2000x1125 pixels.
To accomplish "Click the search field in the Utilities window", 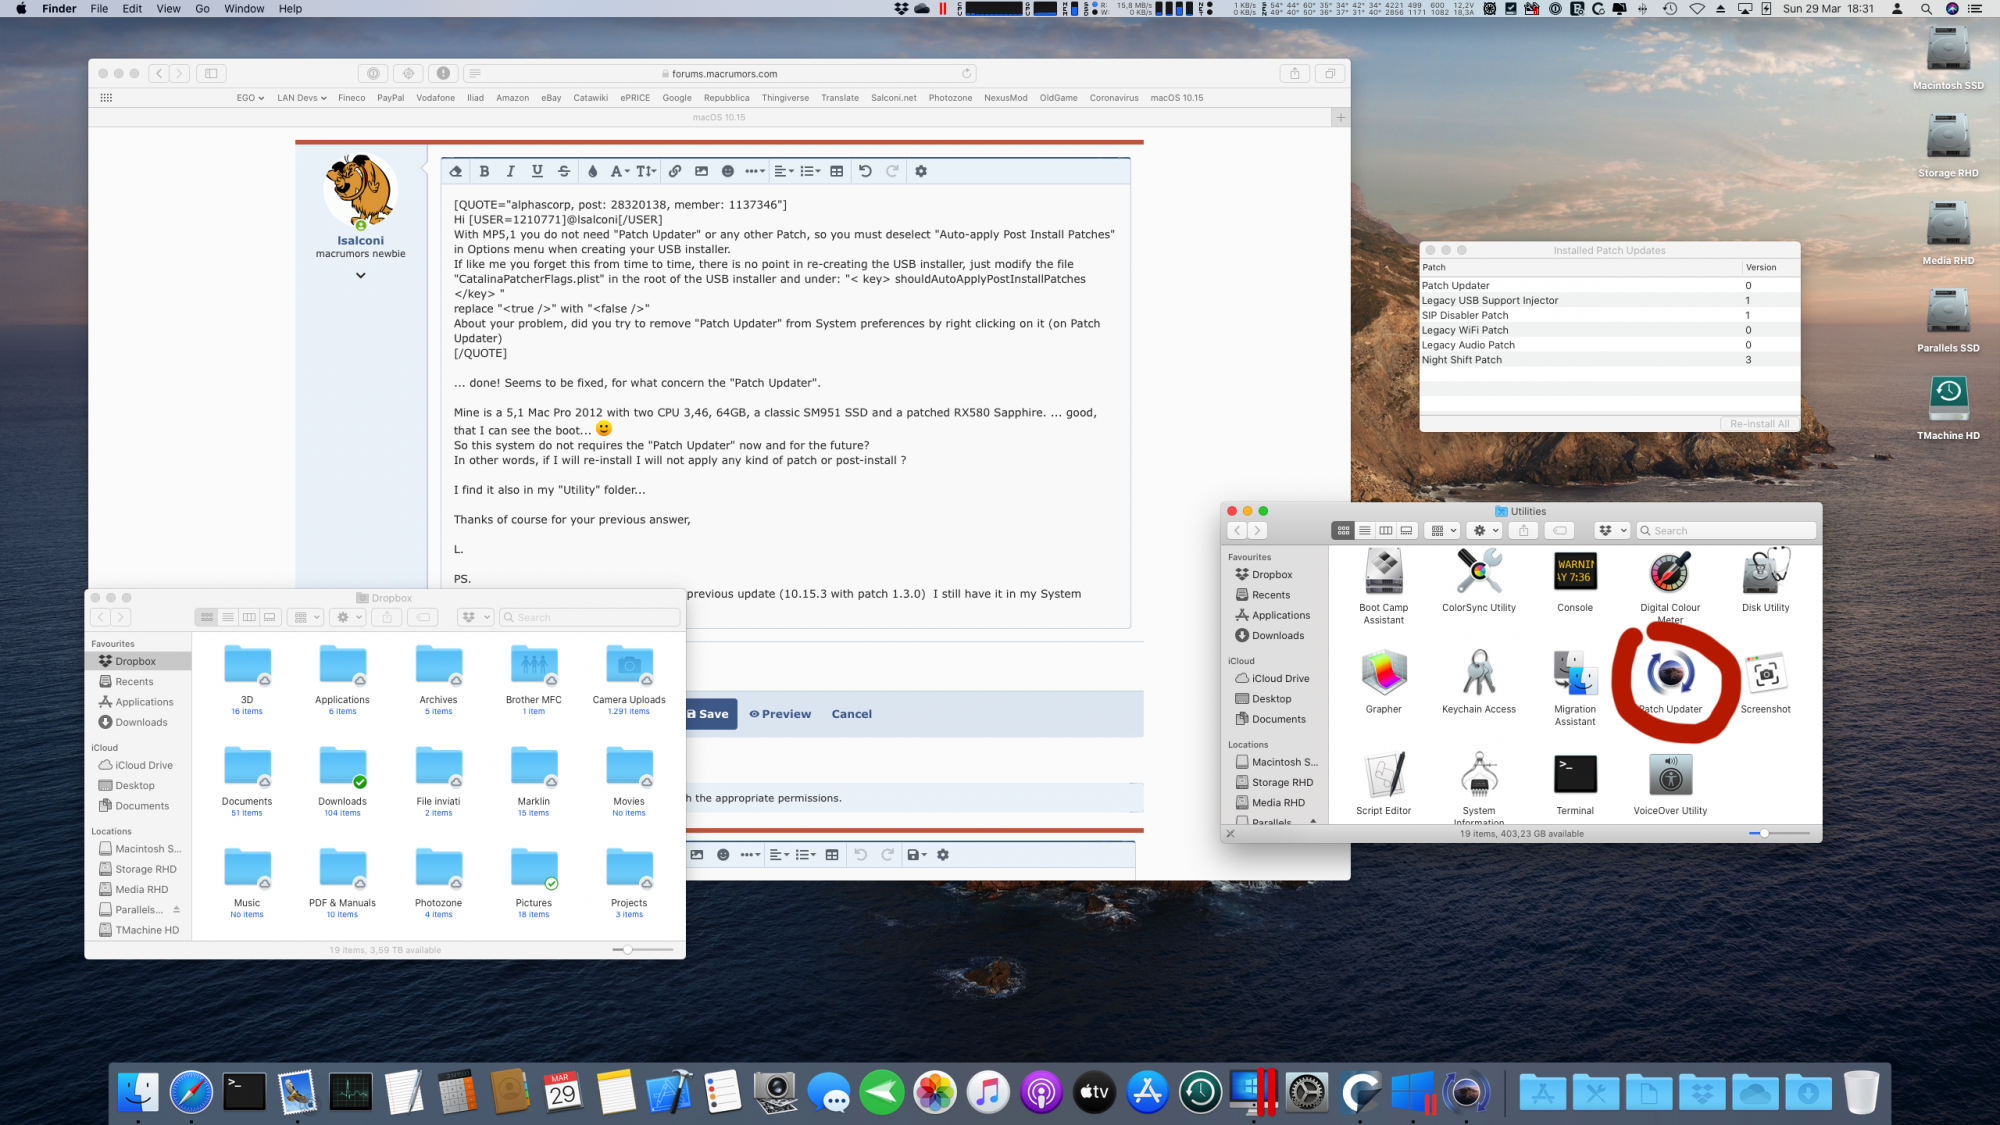I will [1730, 531].
